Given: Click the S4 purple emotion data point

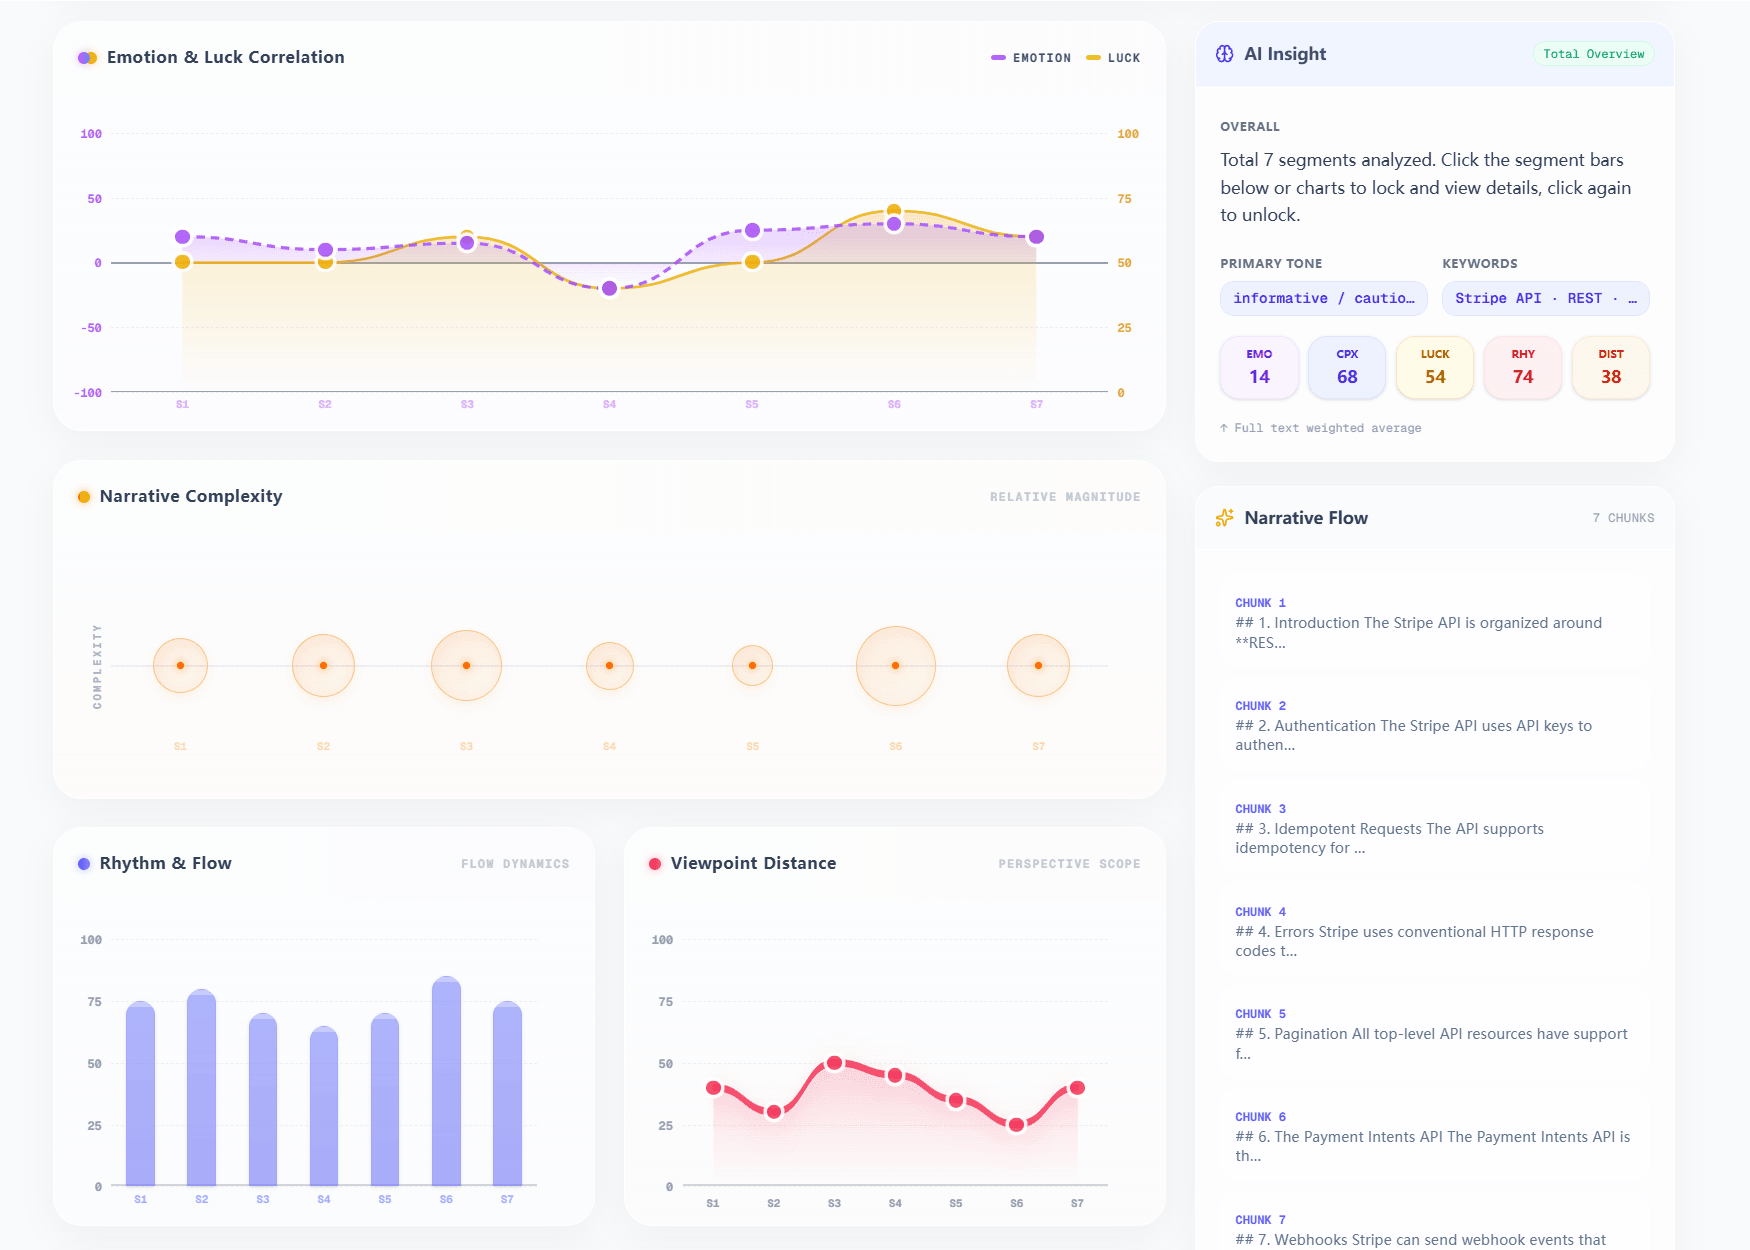Looking at the screenshot, I should pyautogui.click(x=609, y=289).
